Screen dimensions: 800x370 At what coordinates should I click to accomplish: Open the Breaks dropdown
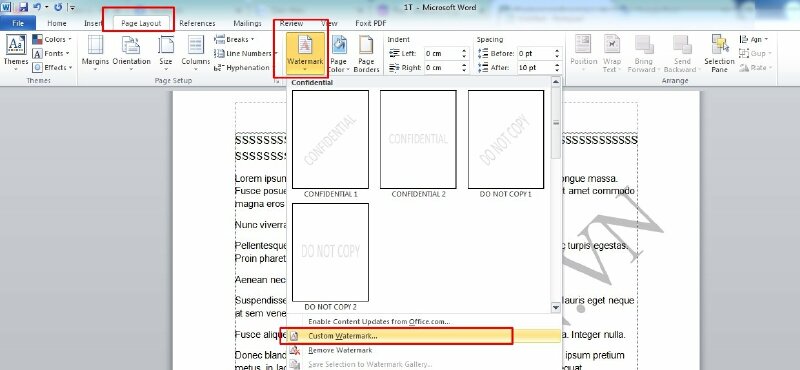click(x=235, y=39)
